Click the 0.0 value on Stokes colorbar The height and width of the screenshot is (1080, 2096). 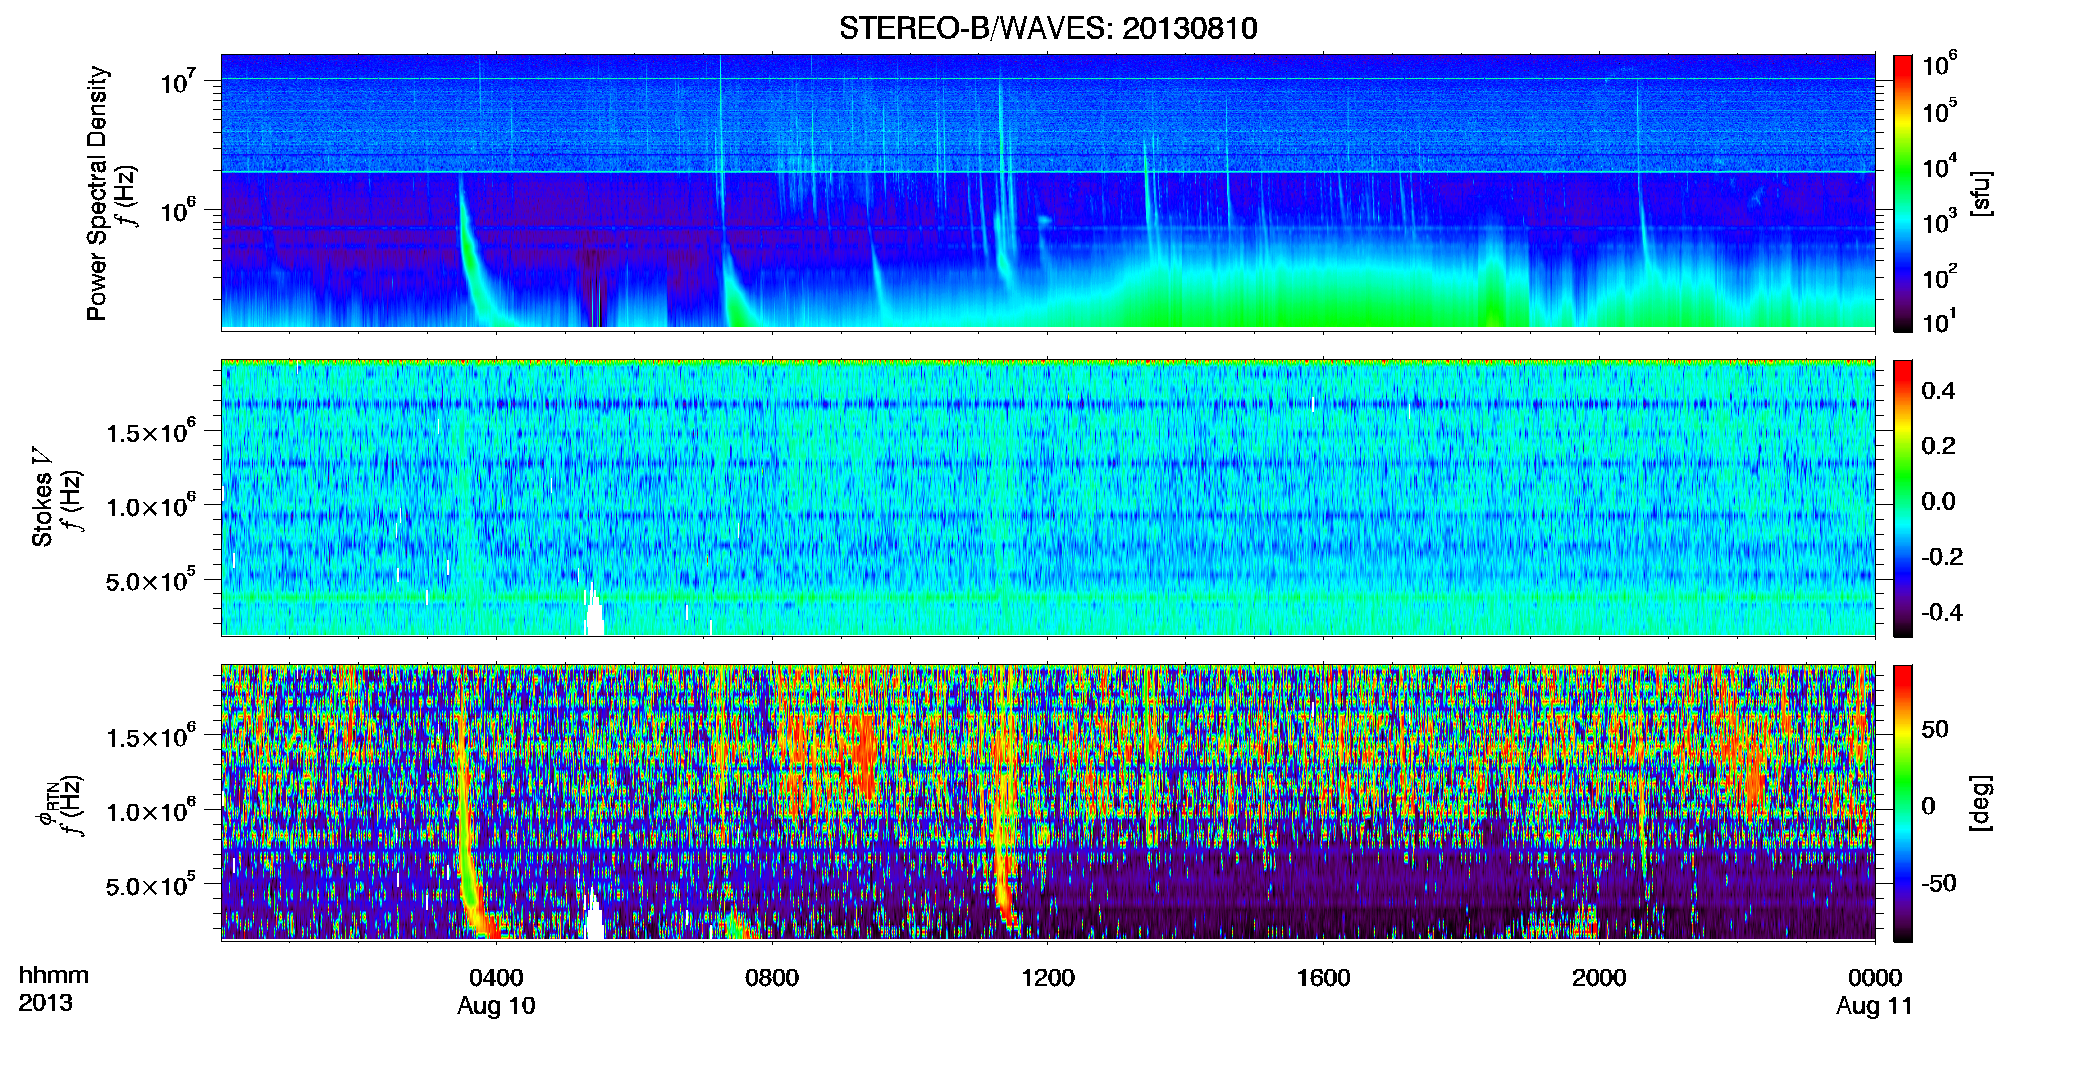(1938, 501)
